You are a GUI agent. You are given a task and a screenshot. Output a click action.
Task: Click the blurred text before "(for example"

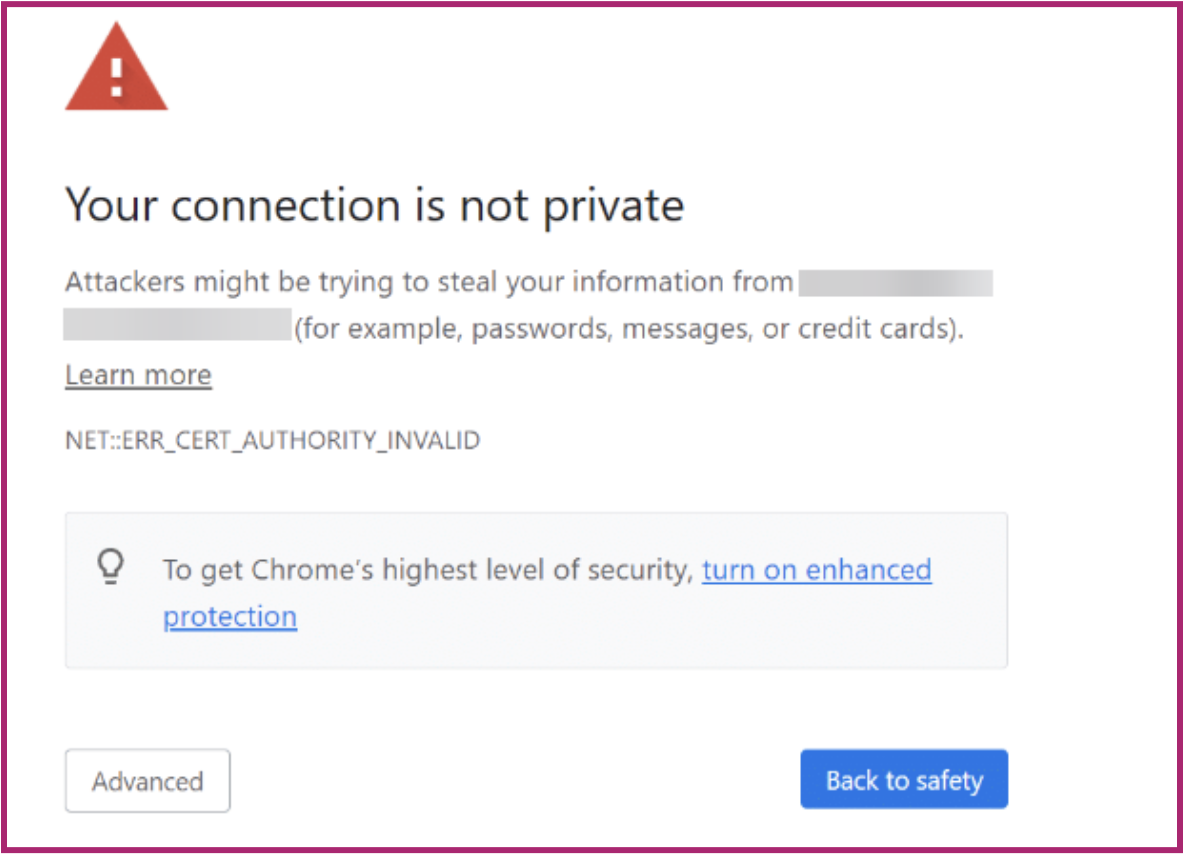point(177,327)
